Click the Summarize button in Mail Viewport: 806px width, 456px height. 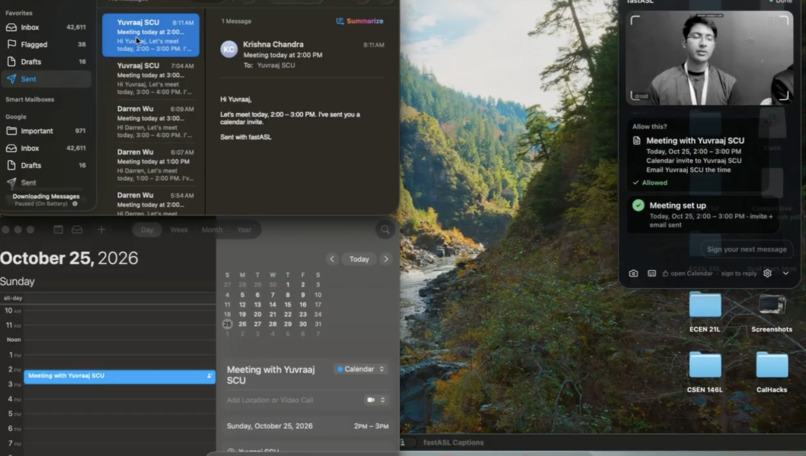tap(360, 21)
